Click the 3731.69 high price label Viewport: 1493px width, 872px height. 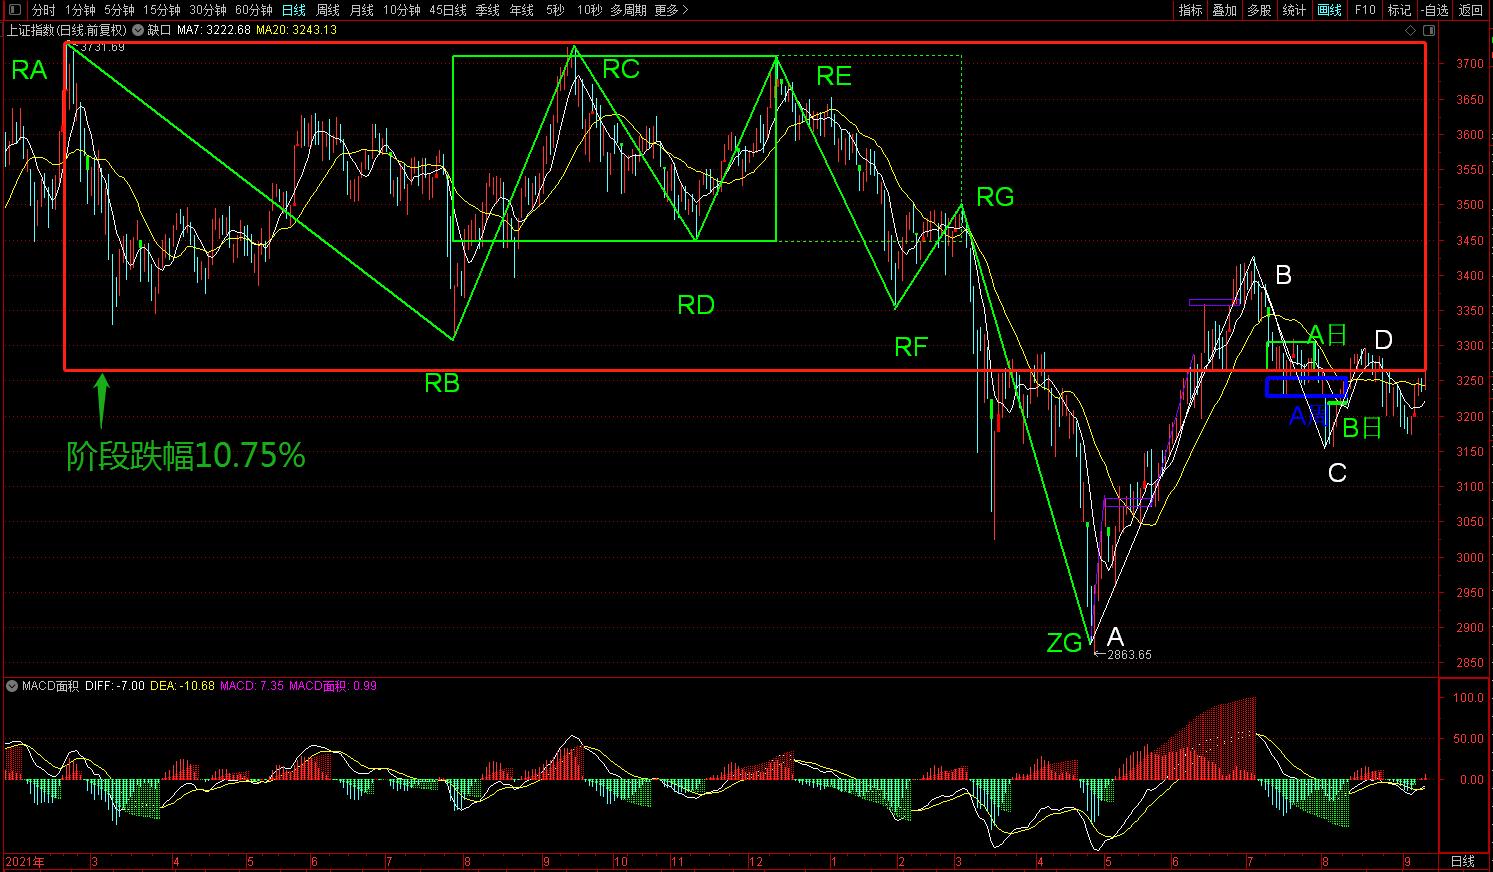click(103, 47)
